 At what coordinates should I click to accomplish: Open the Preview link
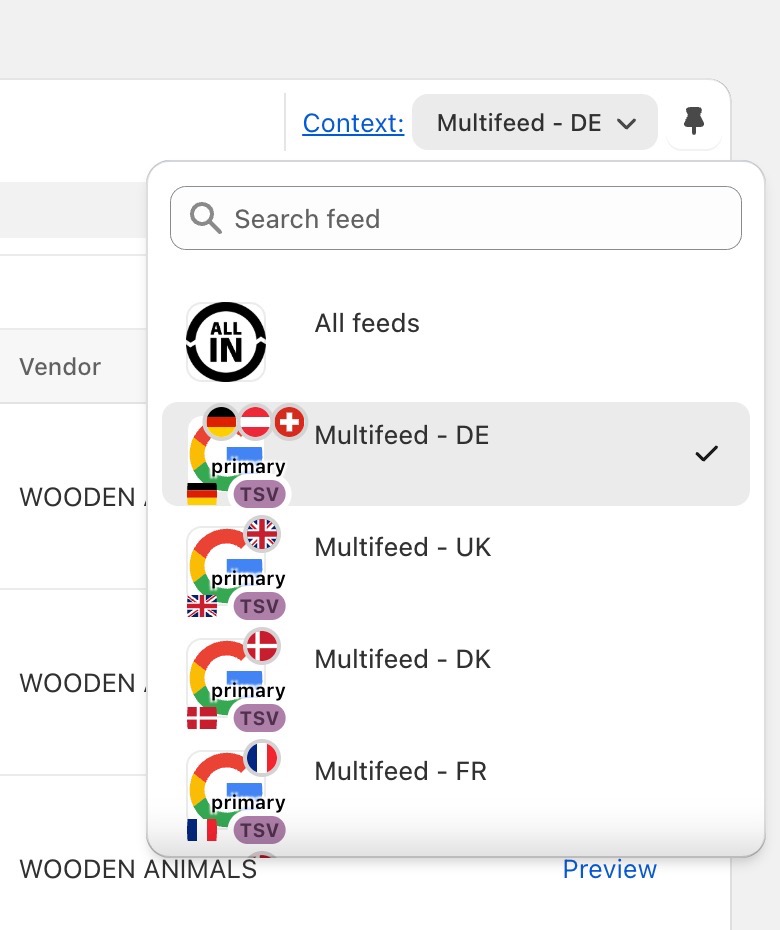(609, 869)
